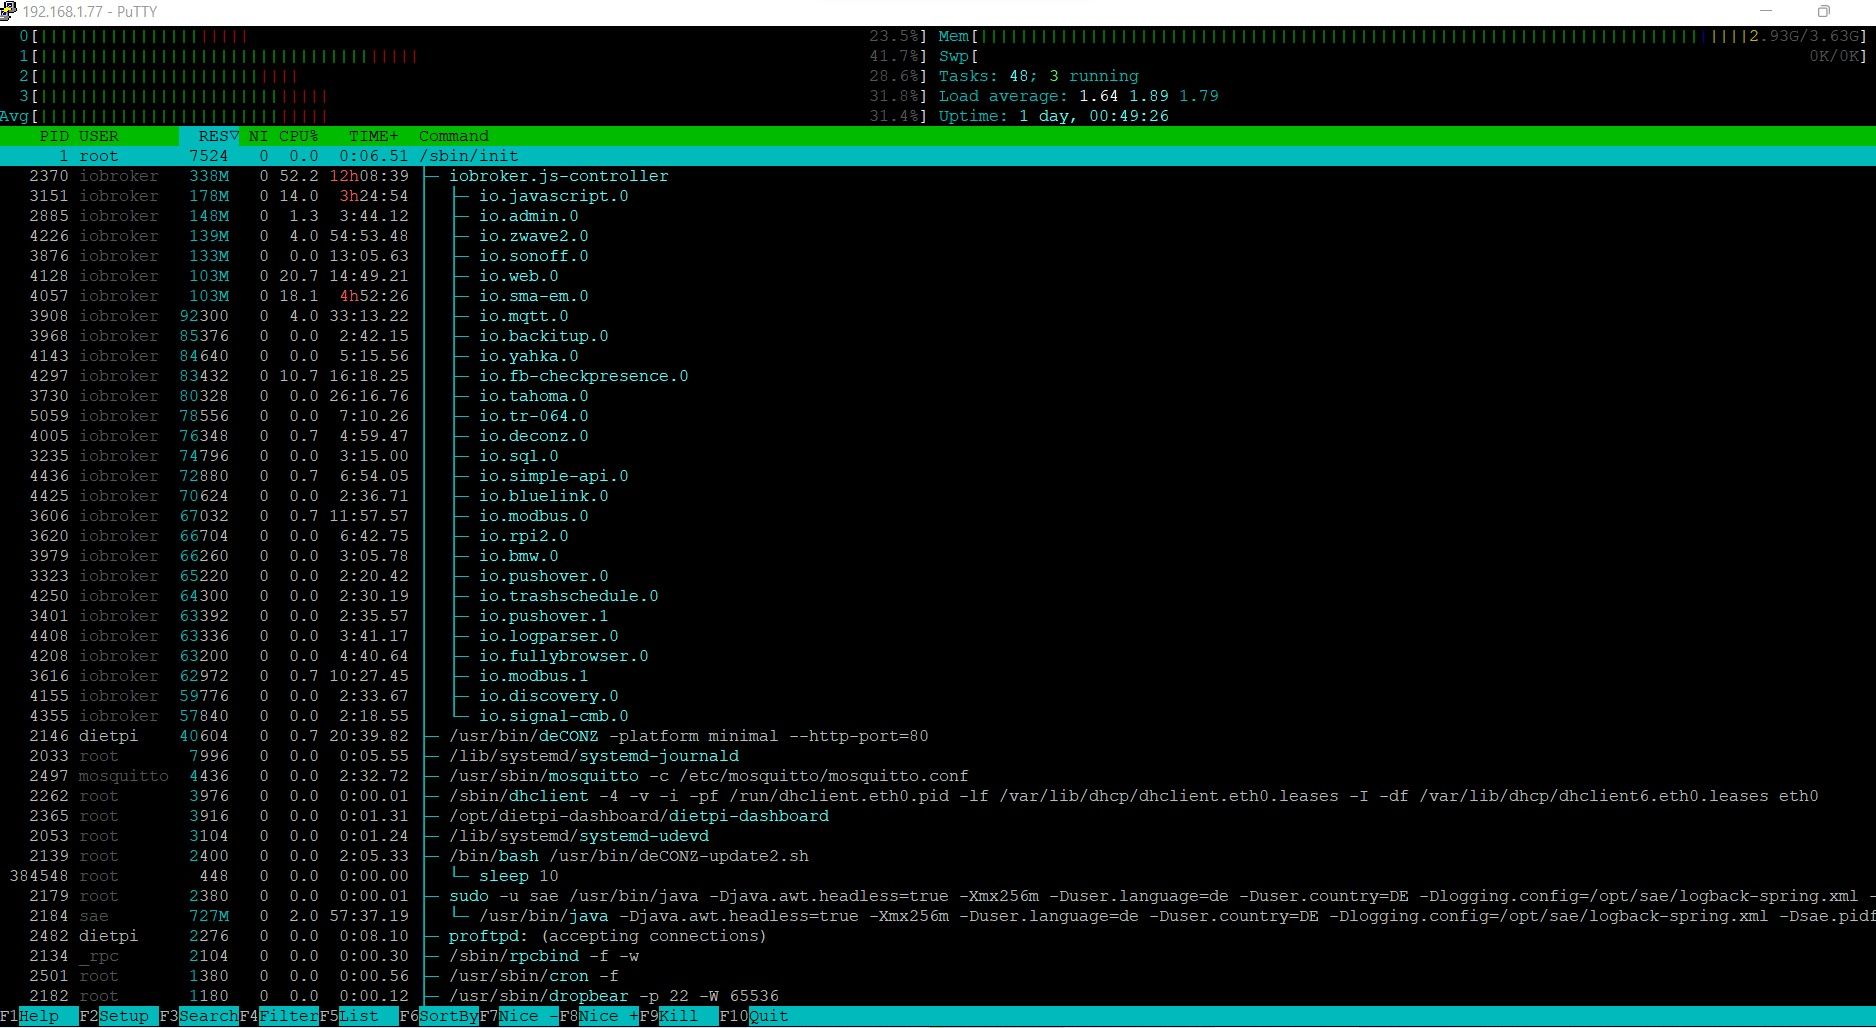Select the io.pushover.0 process
This screenshot has height=1028, width=1876.
(x=938, y=576)
